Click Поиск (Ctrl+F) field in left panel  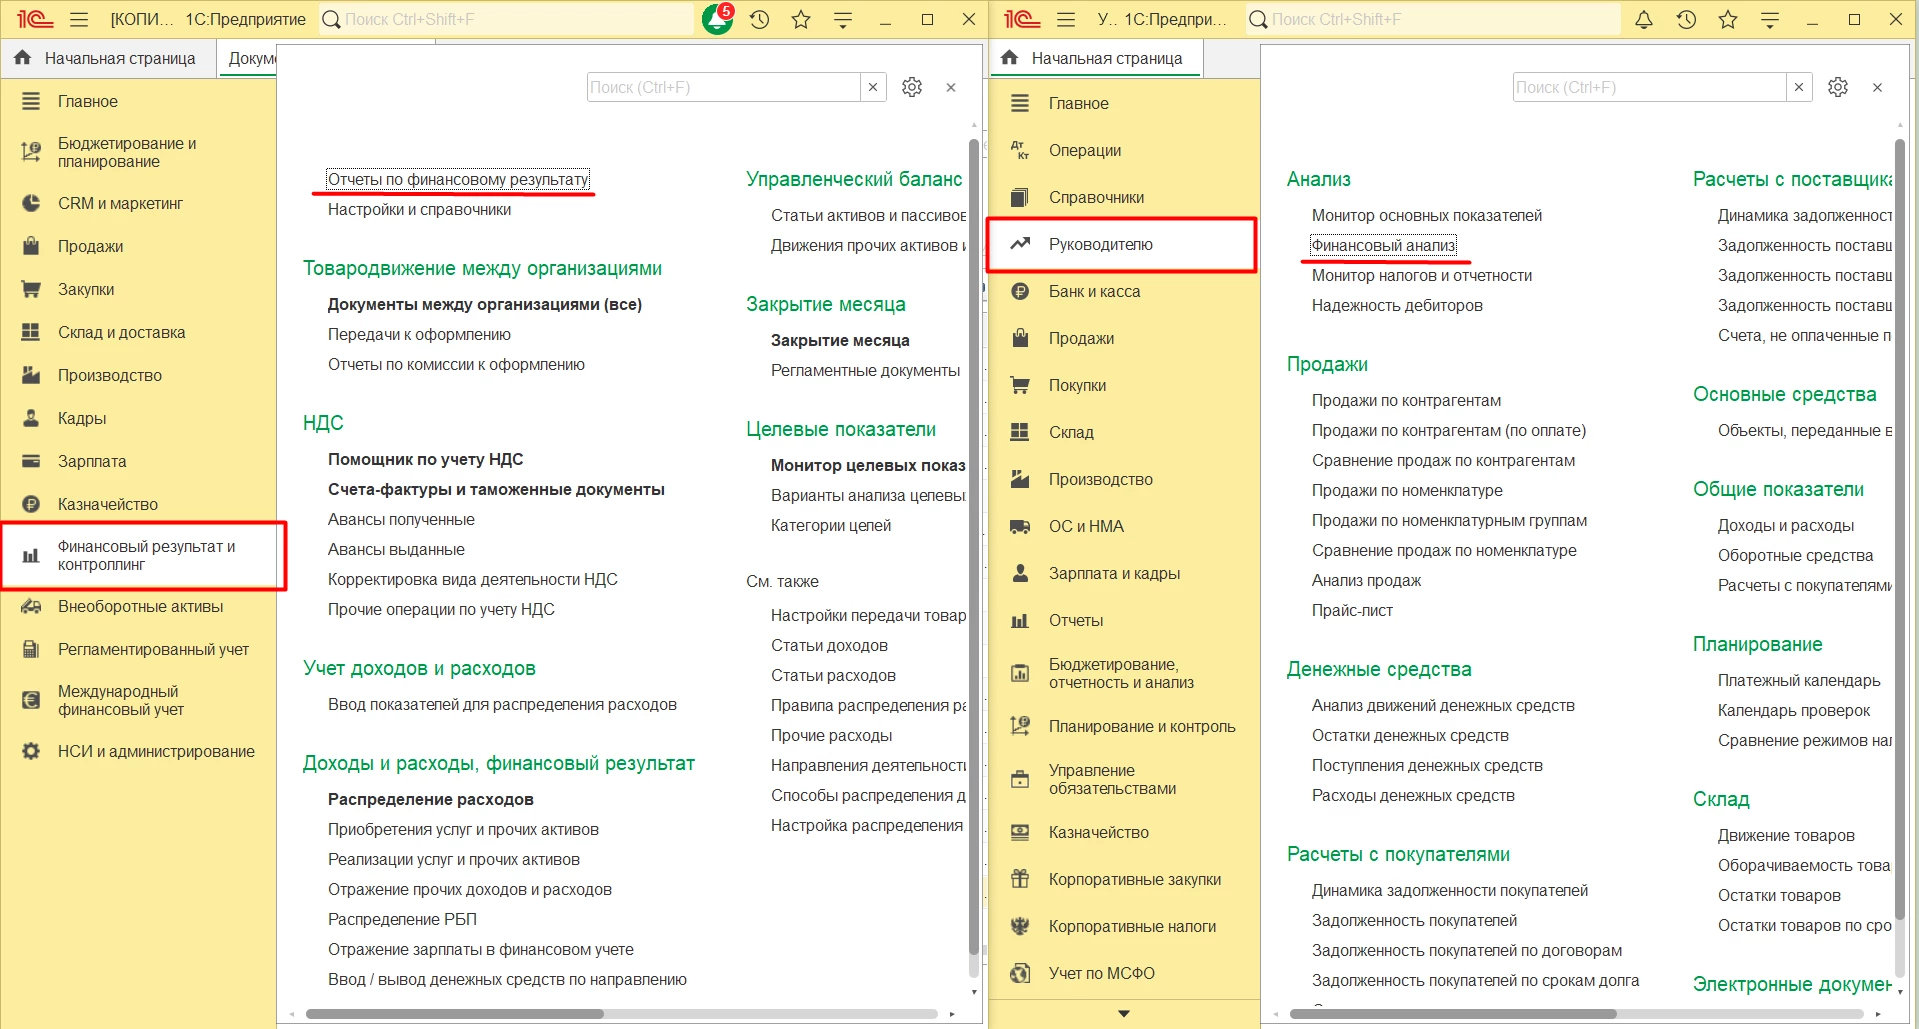[724, 87]
